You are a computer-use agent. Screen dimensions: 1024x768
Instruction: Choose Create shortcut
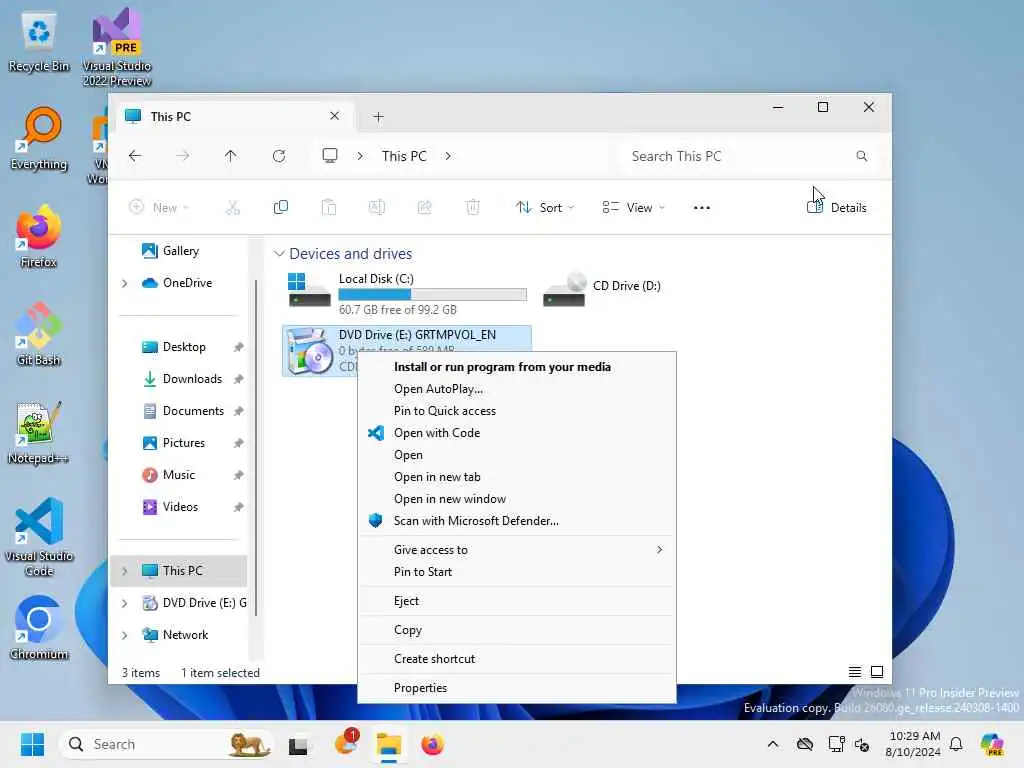pyautogui.click(x=517, y=660)
